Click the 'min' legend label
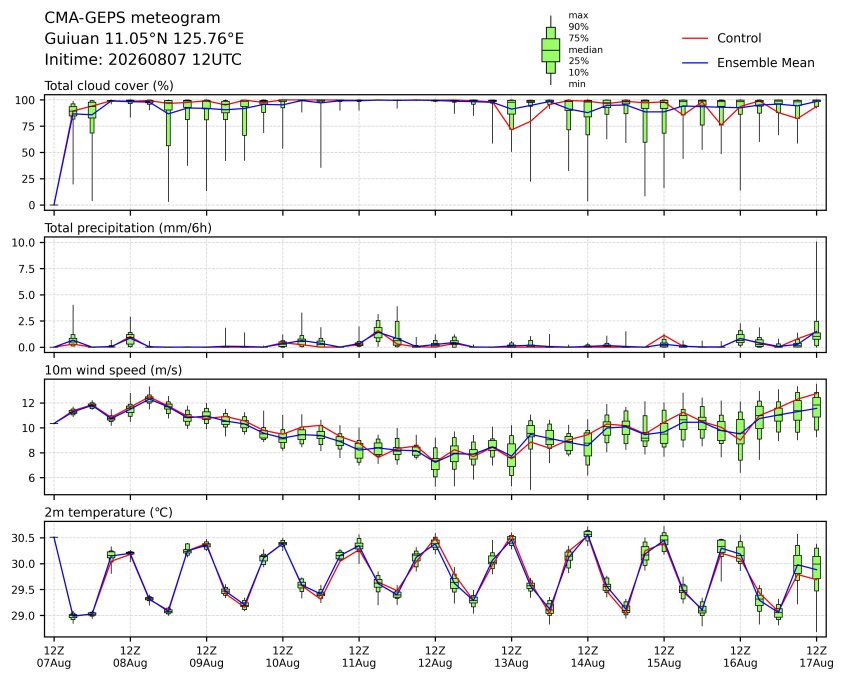This screenshot has height=680, width=845. pyautogui.click(x=577, y=84)
